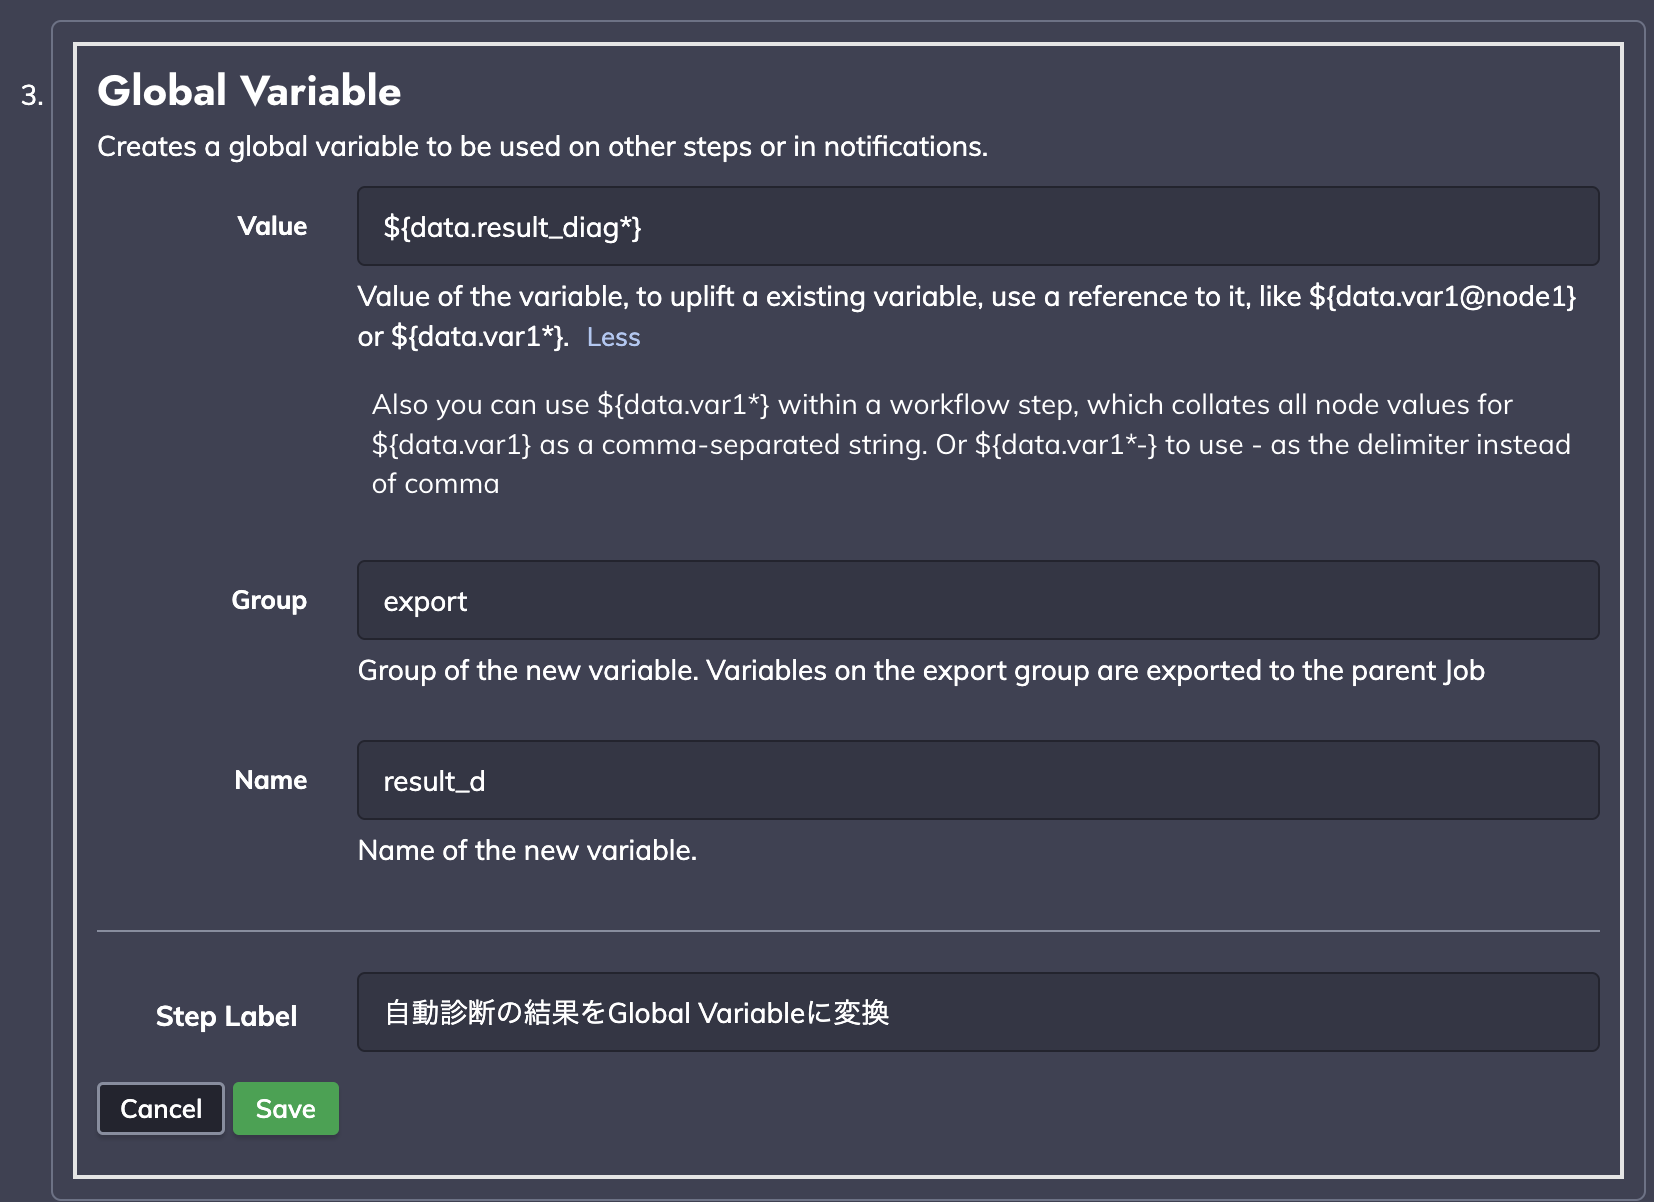The image size is (1654, 1202).
Task: Click the Name field with result_d
Action: pos(978,780)
